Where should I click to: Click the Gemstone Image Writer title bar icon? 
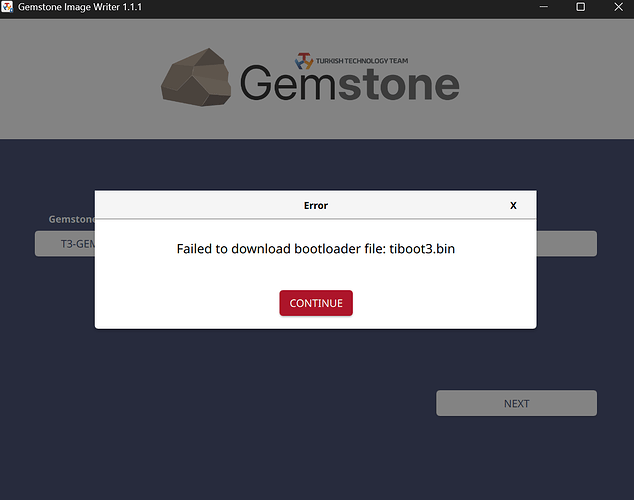(x=7, y=7)
